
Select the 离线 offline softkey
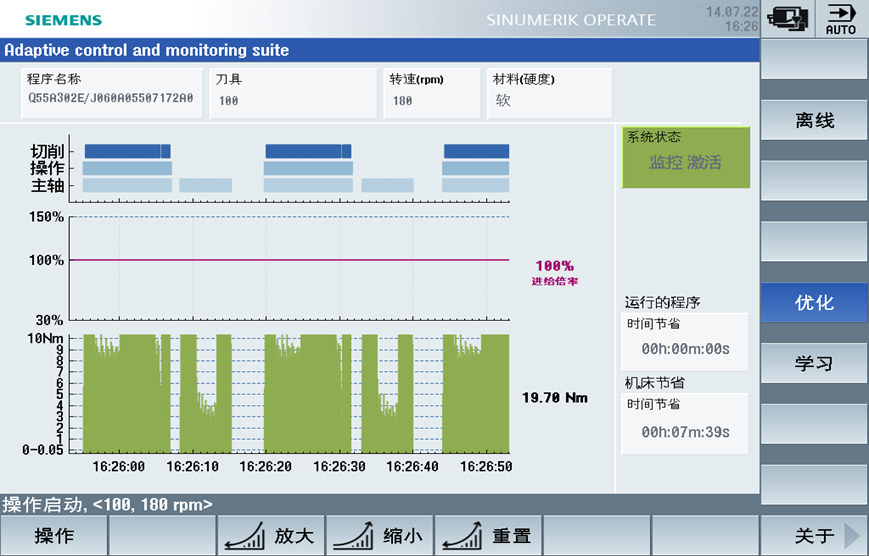pos(814,121)
